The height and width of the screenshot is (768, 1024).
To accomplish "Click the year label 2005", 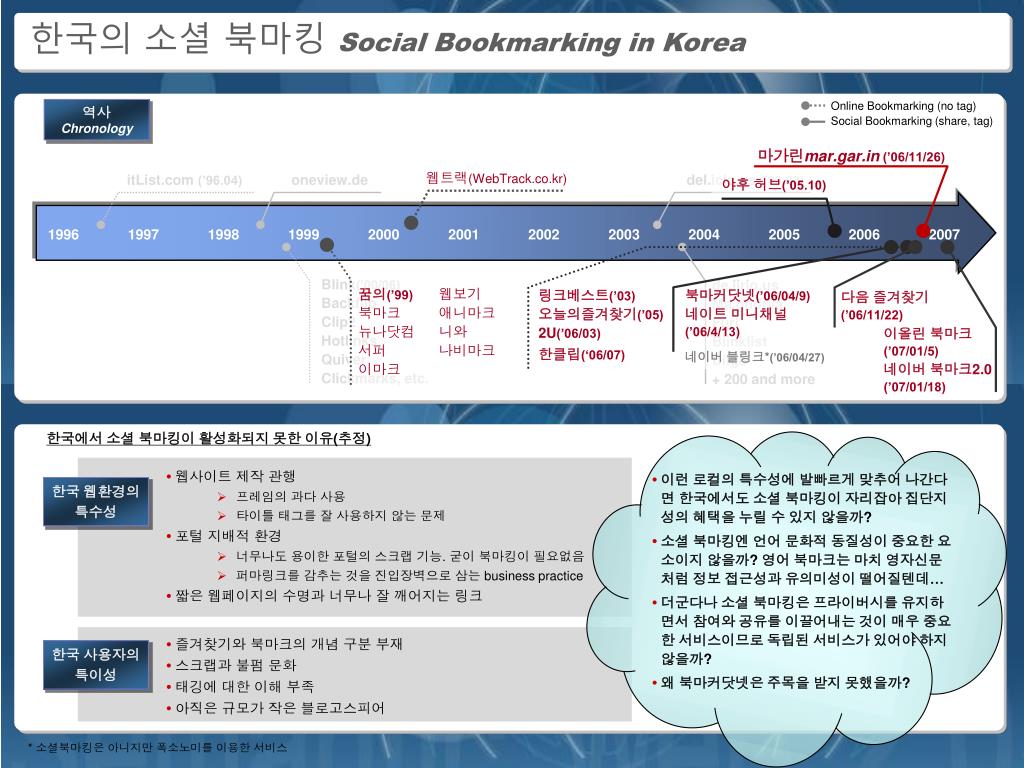I will [x=784, y=234].
